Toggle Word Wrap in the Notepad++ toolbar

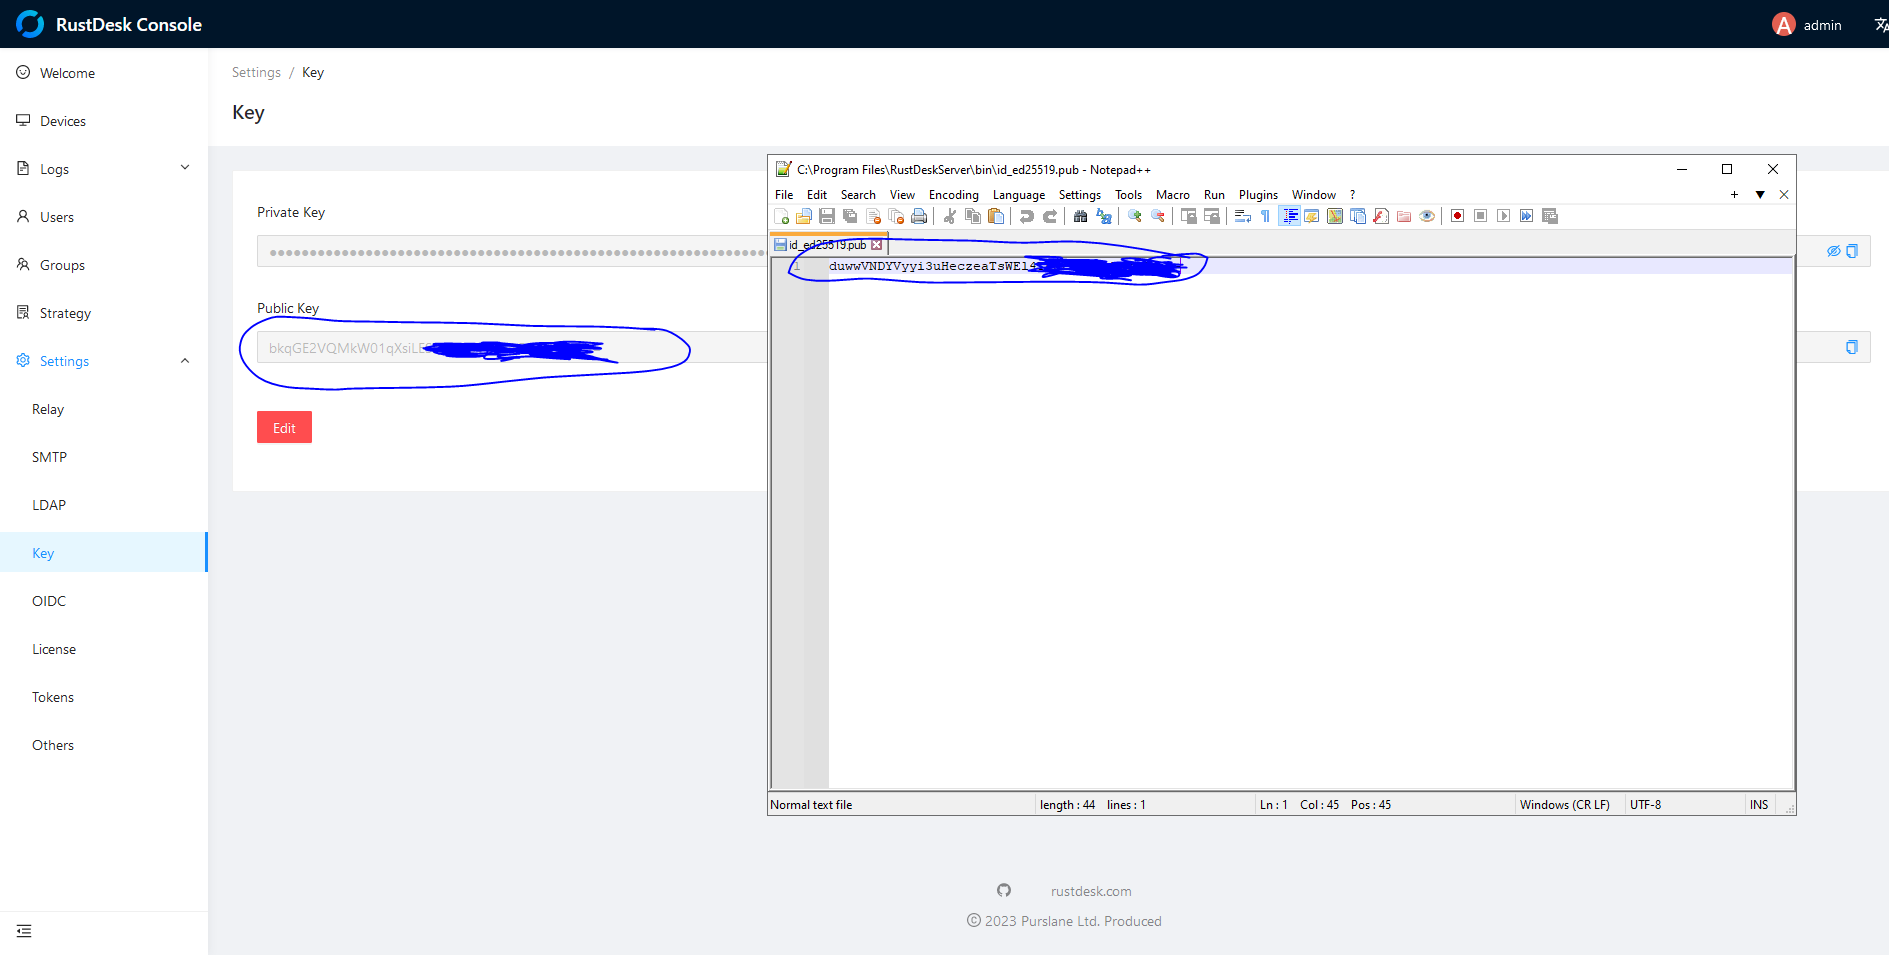[x=1242, y=216]
